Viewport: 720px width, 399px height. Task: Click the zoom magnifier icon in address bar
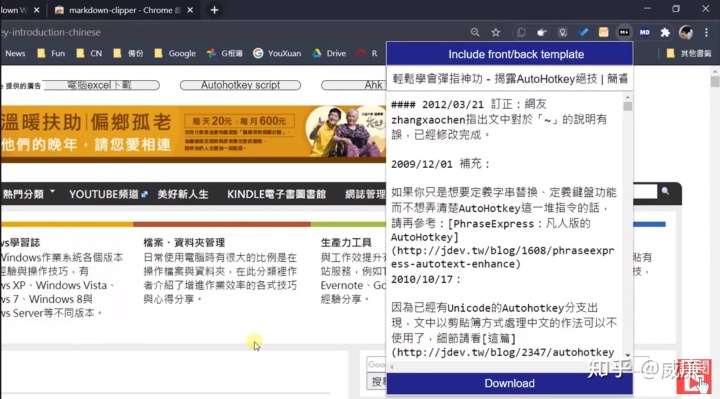[x=475, y=32]
